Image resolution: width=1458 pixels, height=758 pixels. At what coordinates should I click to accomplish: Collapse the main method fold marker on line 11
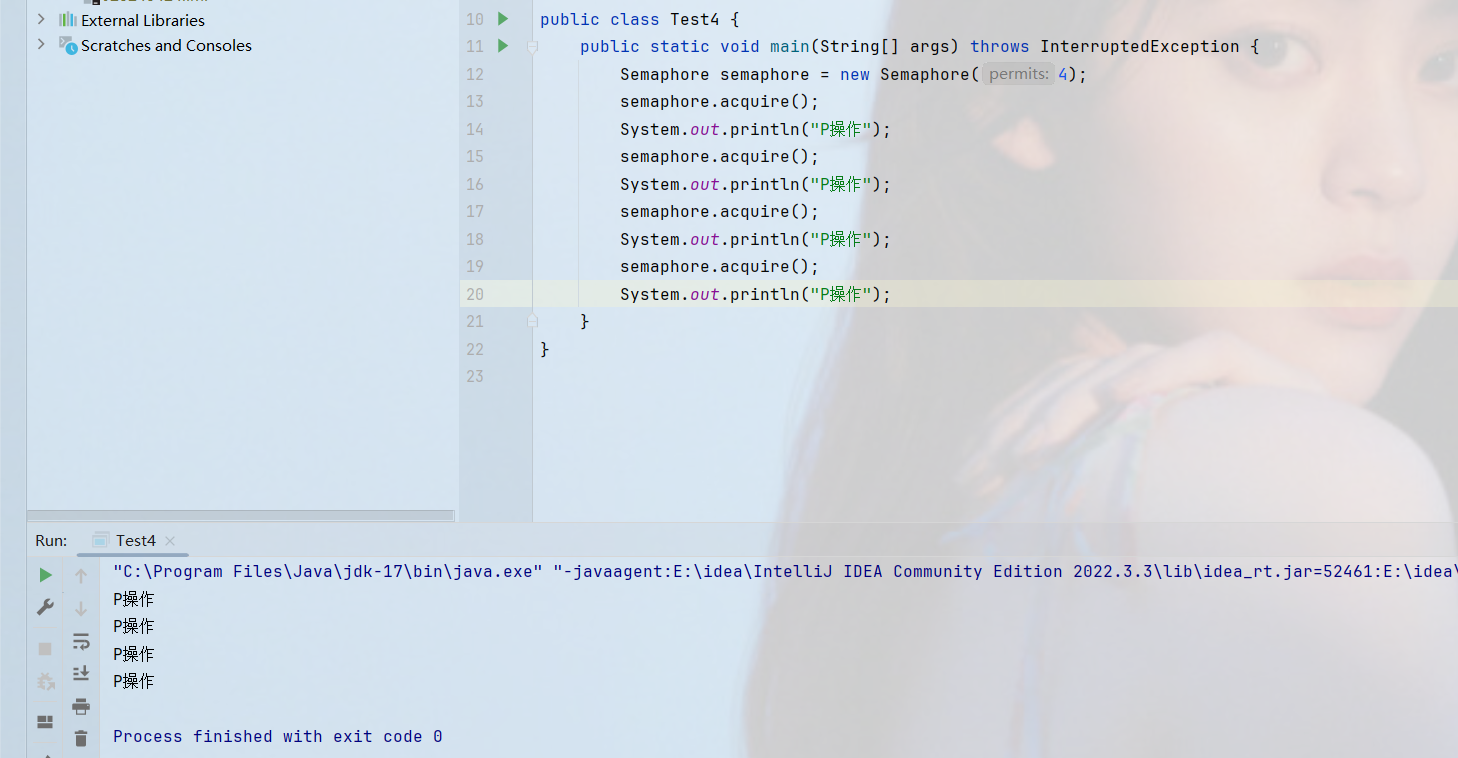533,46
